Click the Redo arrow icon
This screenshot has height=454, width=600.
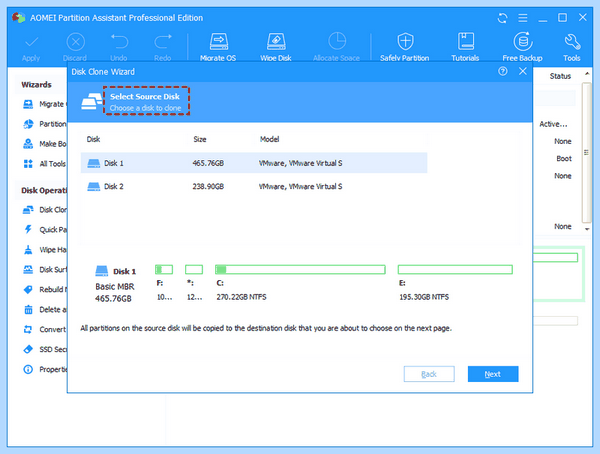tap(163, 42)
